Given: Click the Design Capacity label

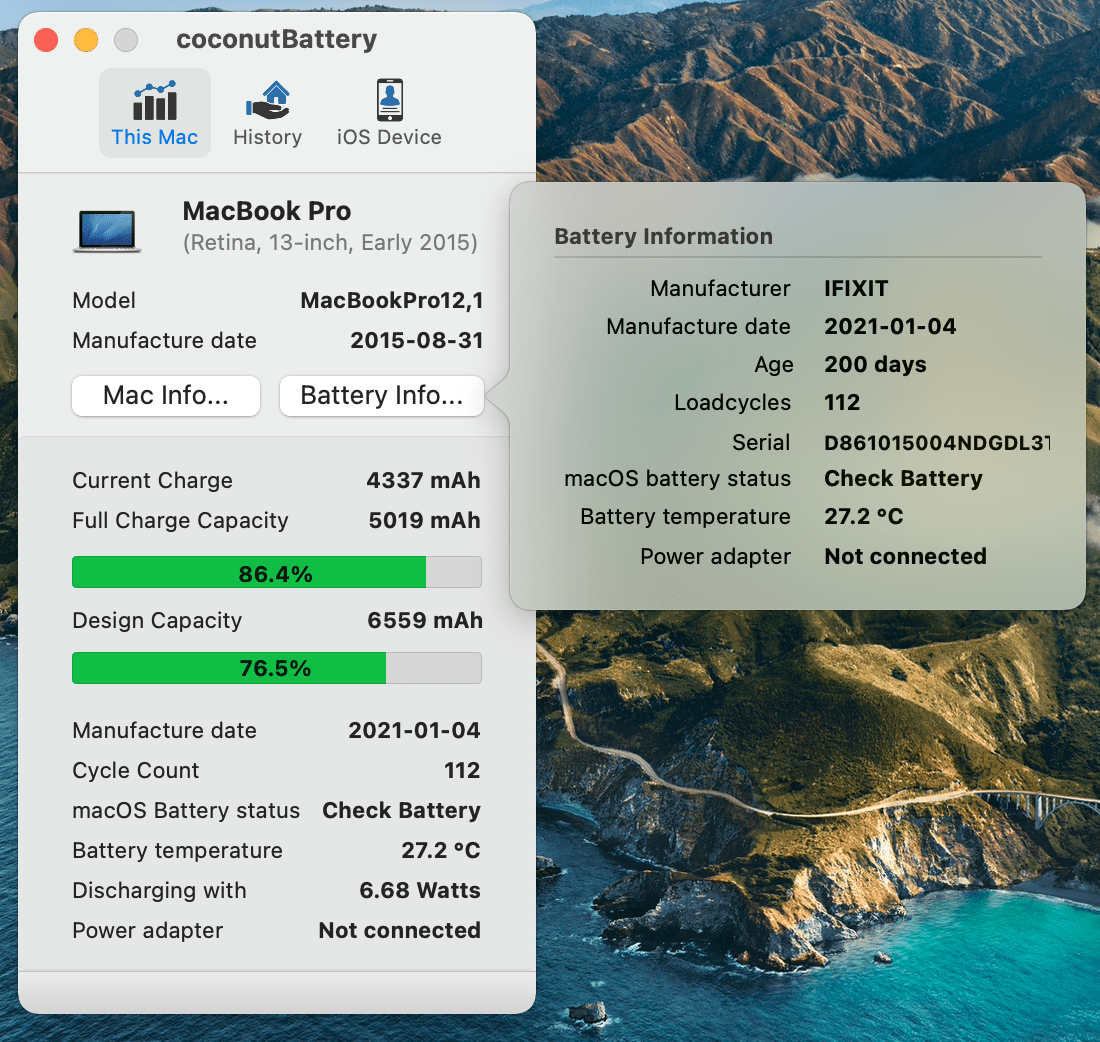Looking at the screenshot, I should click(x=157, y=621).
